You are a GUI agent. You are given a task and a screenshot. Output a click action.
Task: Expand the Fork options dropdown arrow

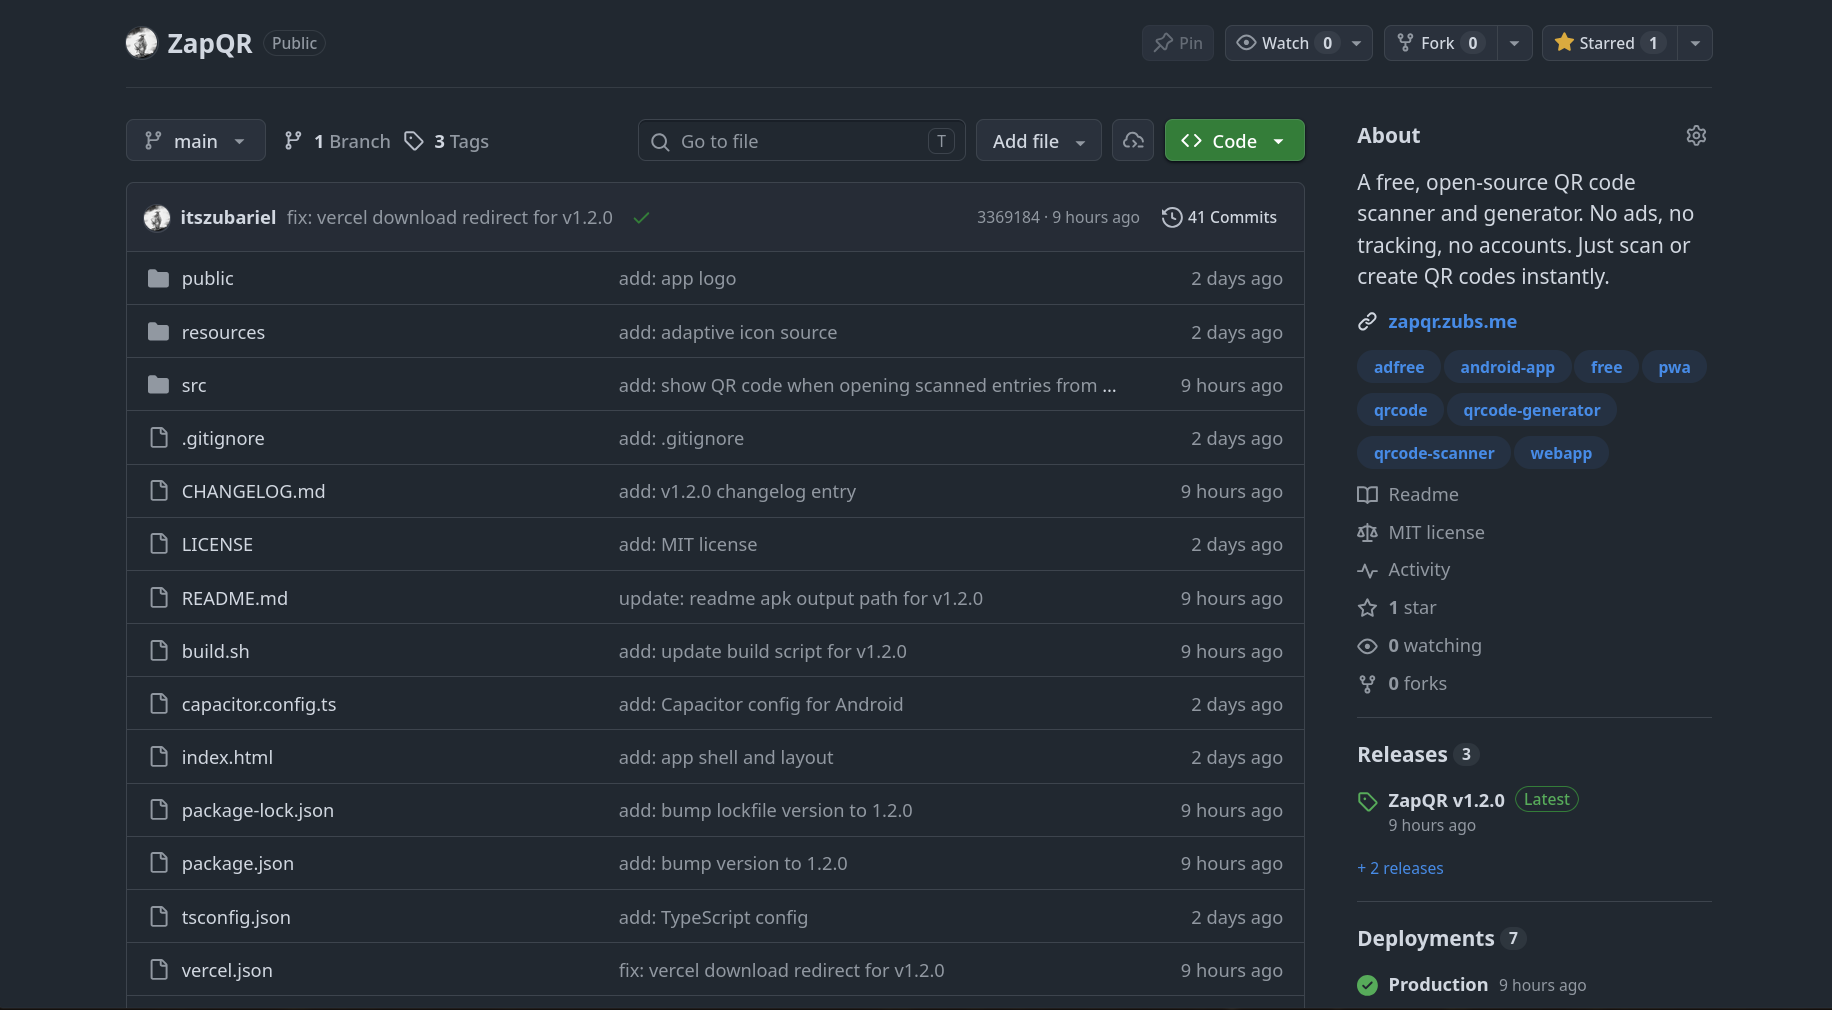coord(1514,43)
